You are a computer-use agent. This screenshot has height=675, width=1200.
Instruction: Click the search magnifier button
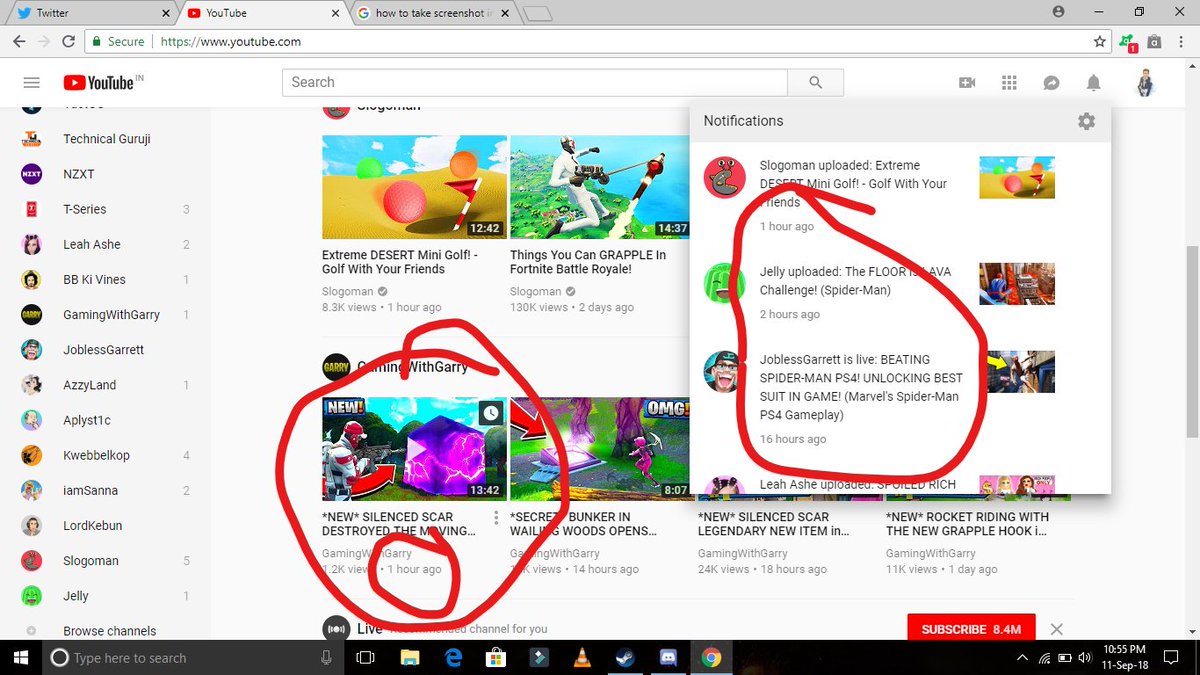[x=815, y=83]
